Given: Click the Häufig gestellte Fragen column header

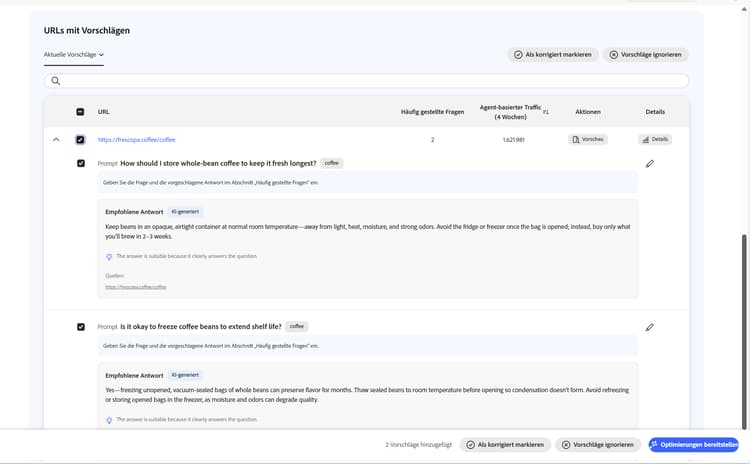Looking at the screenshot, I should 432,112.
